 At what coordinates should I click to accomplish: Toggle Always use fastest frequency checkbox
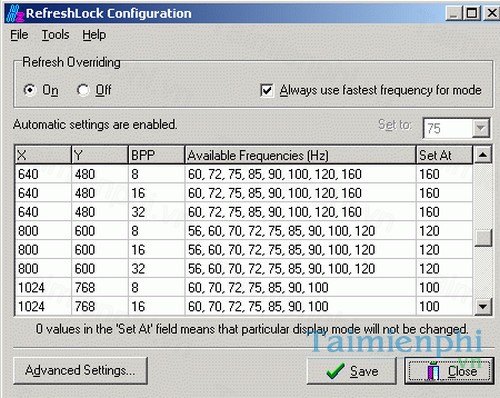267,90
